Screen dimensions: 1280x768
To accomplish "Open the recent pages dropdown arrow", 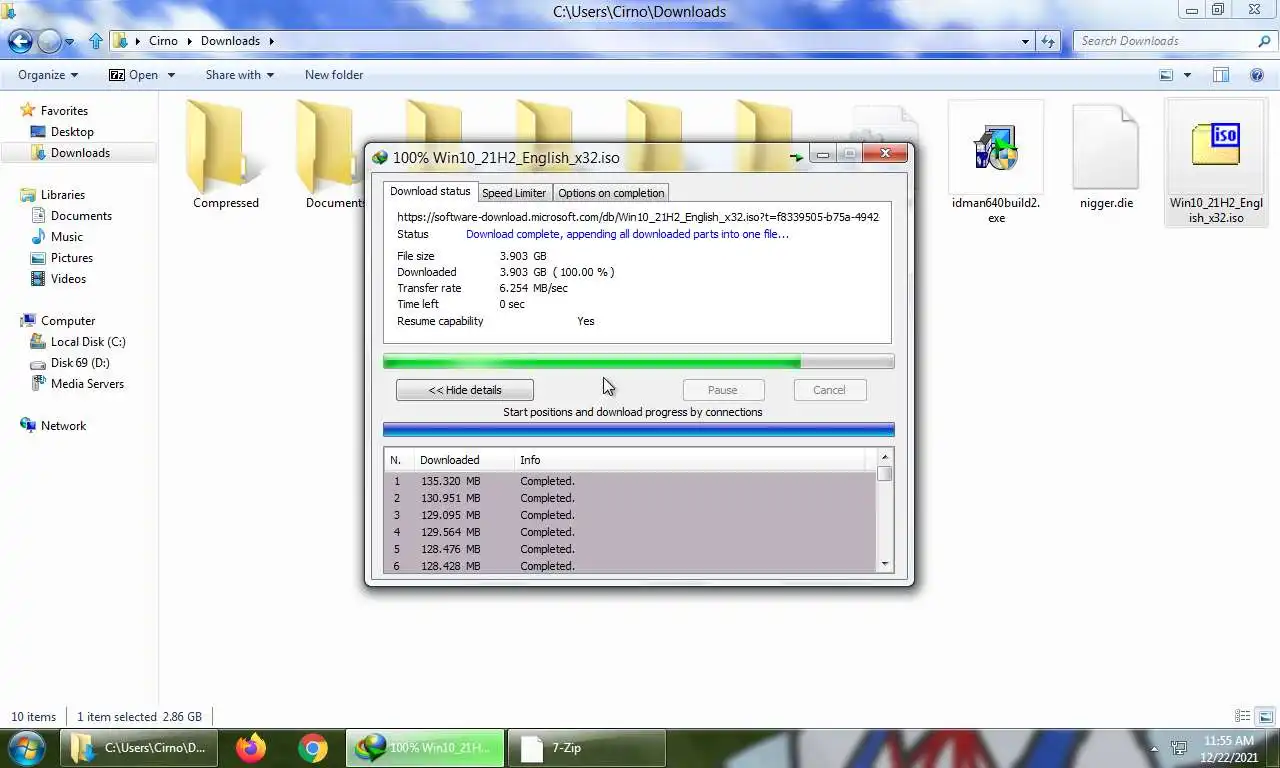I will tap(70, 42).
